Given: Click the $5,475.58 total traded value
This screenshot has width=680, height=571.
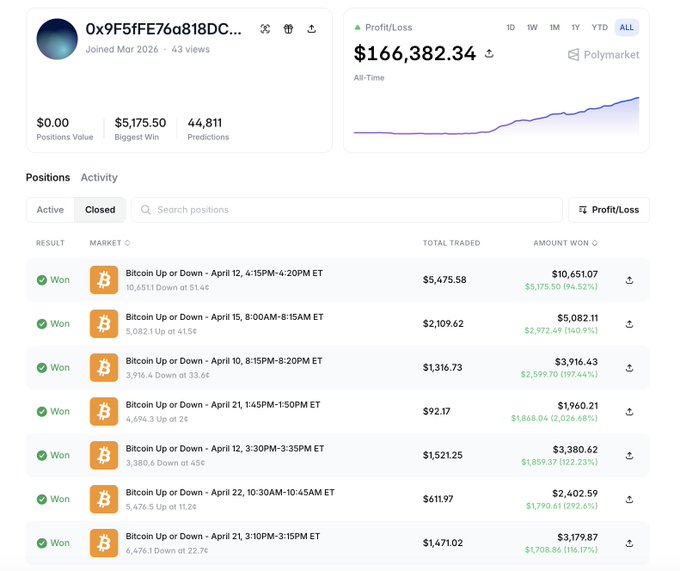Looking at the screenshot, I should [x=445, y=280].
